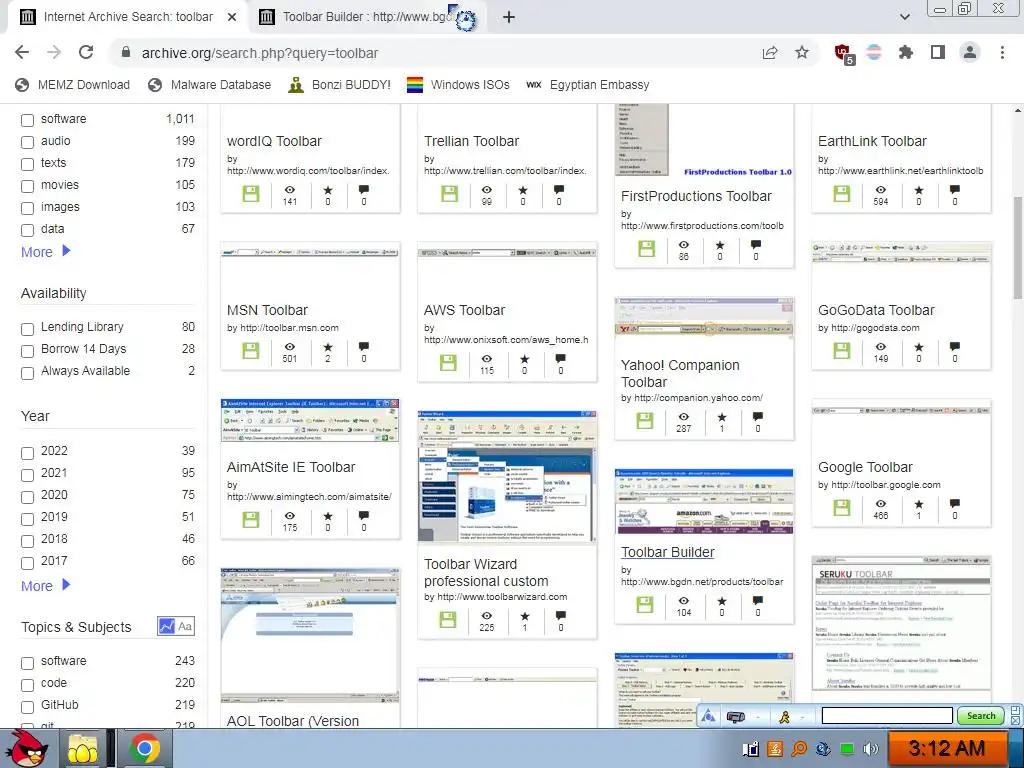Click the reviews comment icon under GoGoData Toolbar
This screenshot has width=1024, height=768.
[x=954, y=347]
